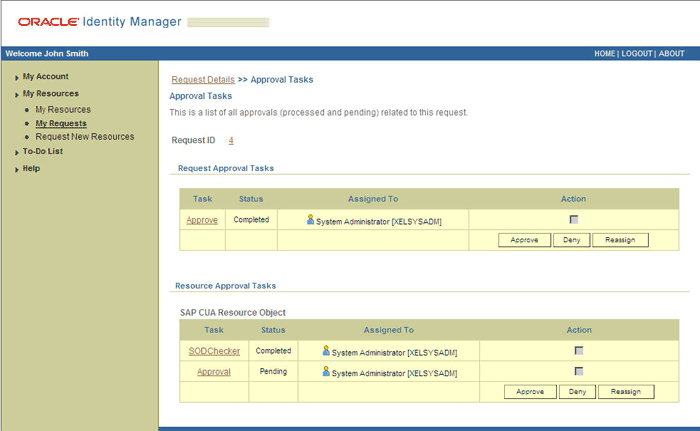Open the SODChecker task link

pos(214,351)
